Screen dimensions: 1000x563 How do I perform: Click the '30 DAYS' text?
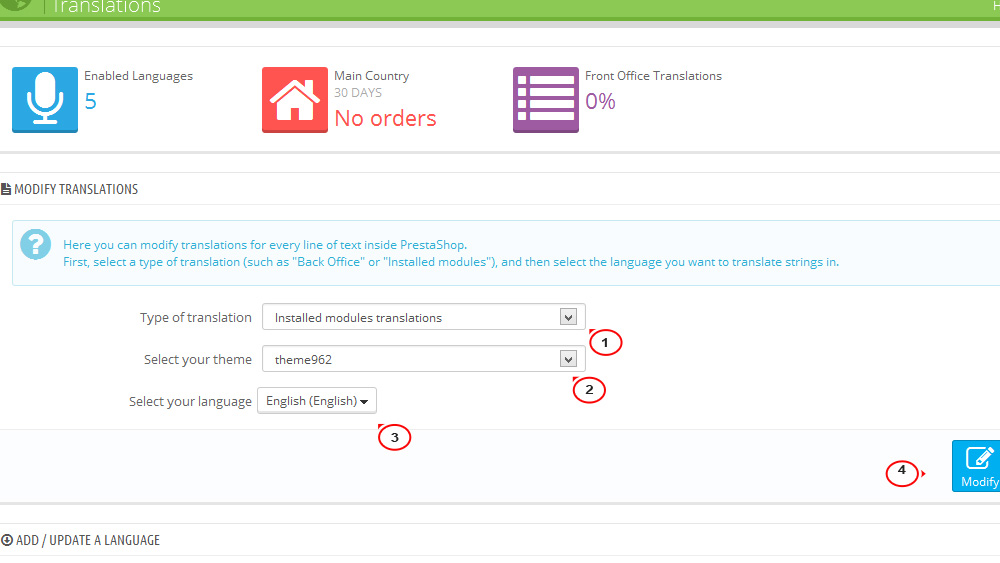click(358, 92)
